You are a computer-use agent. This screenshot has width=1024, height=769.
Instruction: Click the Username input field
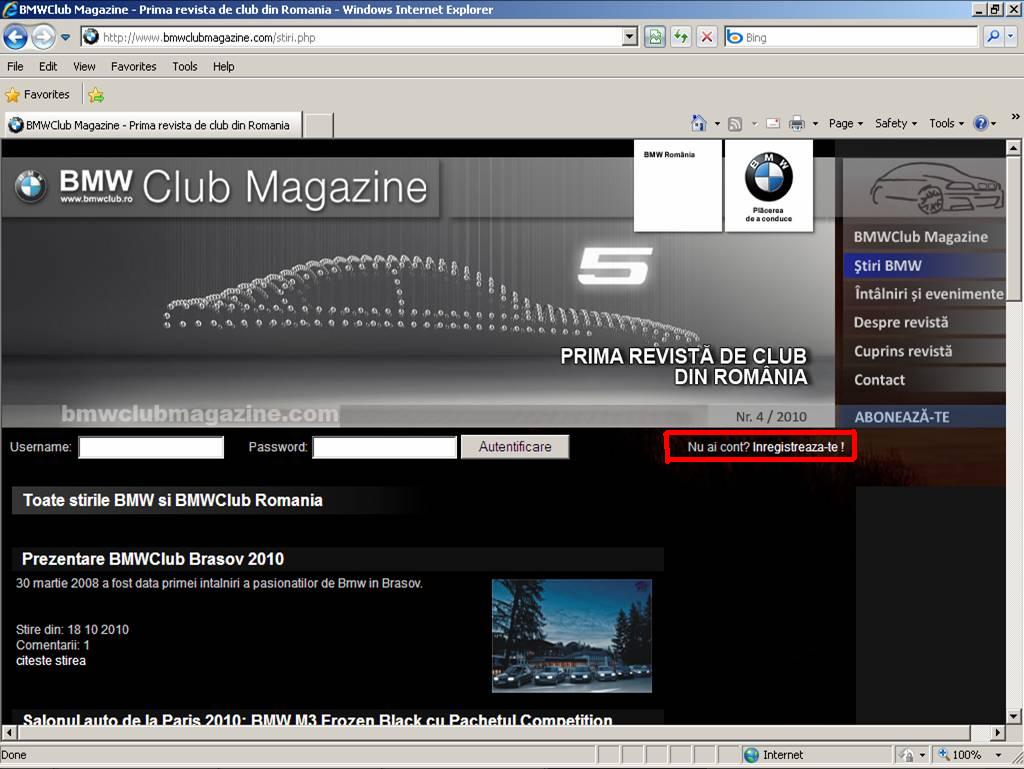151,447
